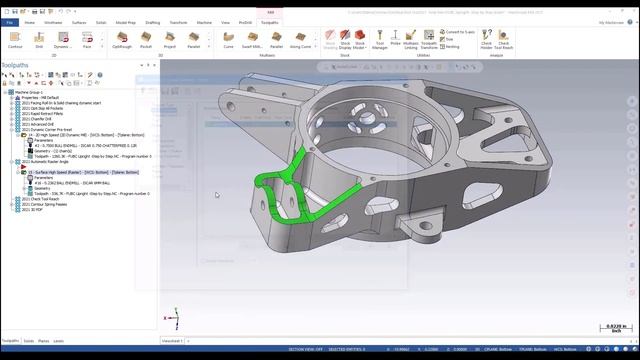
Task: Select operation 15 Surface High Speed (Raster)
Action: [83, 173]
